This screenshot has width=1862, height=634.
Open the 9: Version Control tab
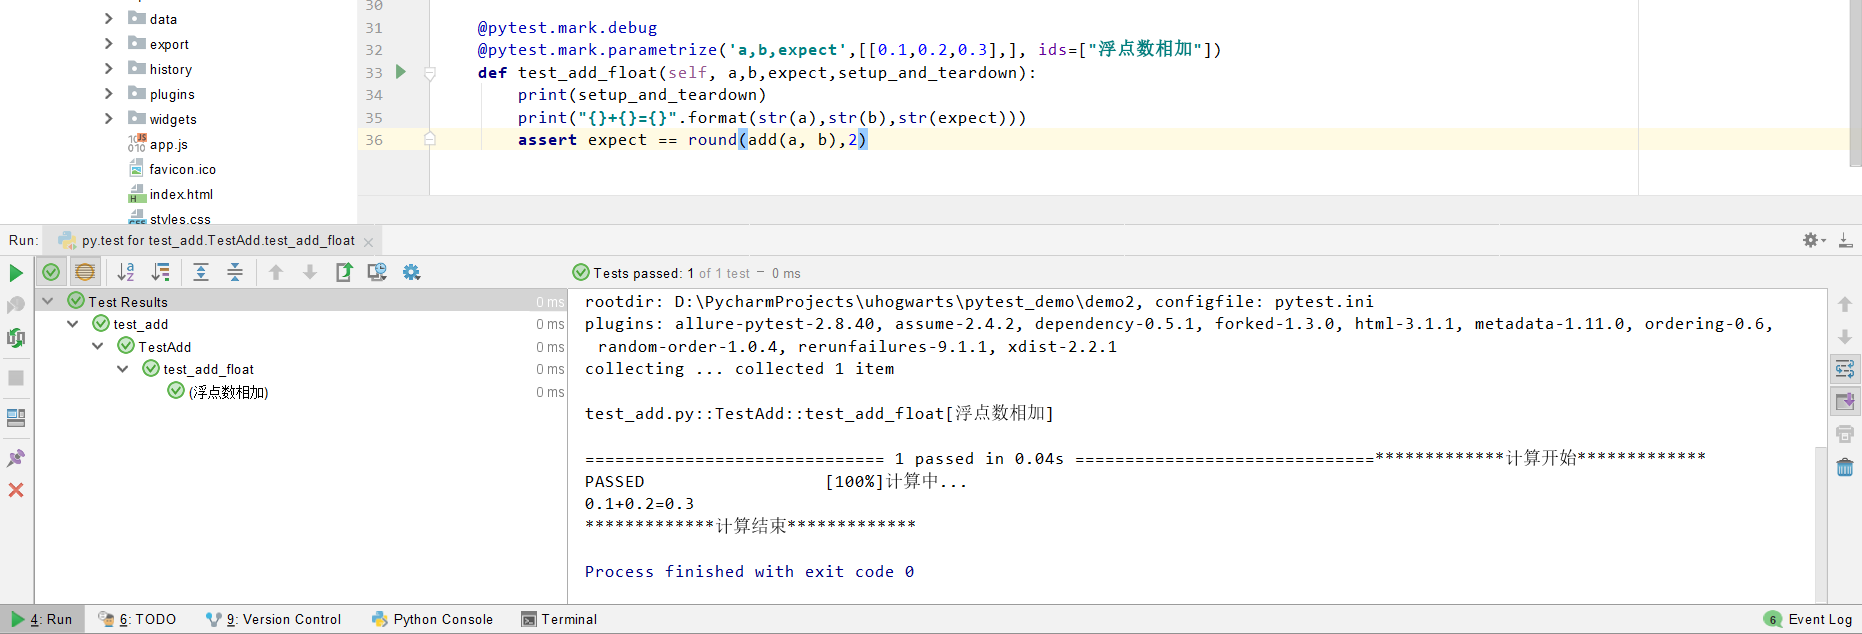273,619
